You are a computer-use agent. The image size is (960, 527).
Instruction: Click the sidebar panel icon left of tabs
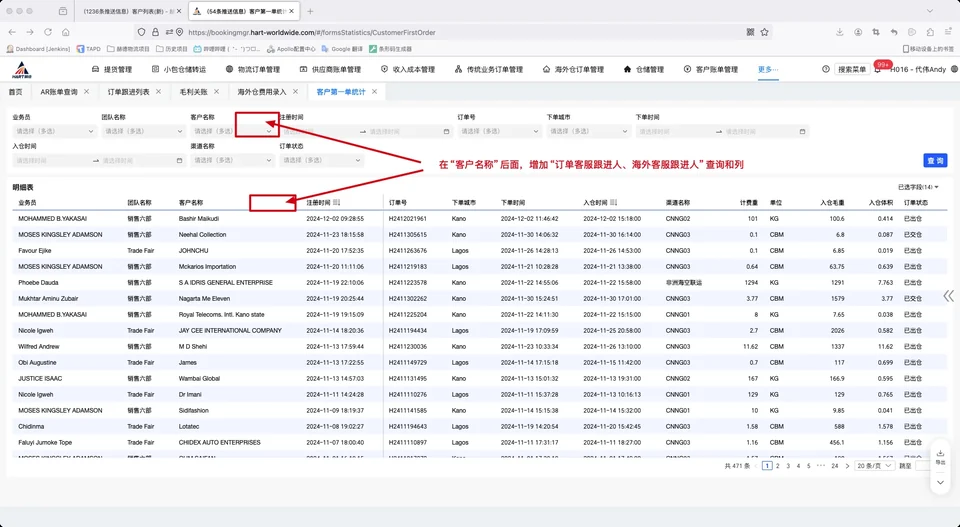(62, 11)
